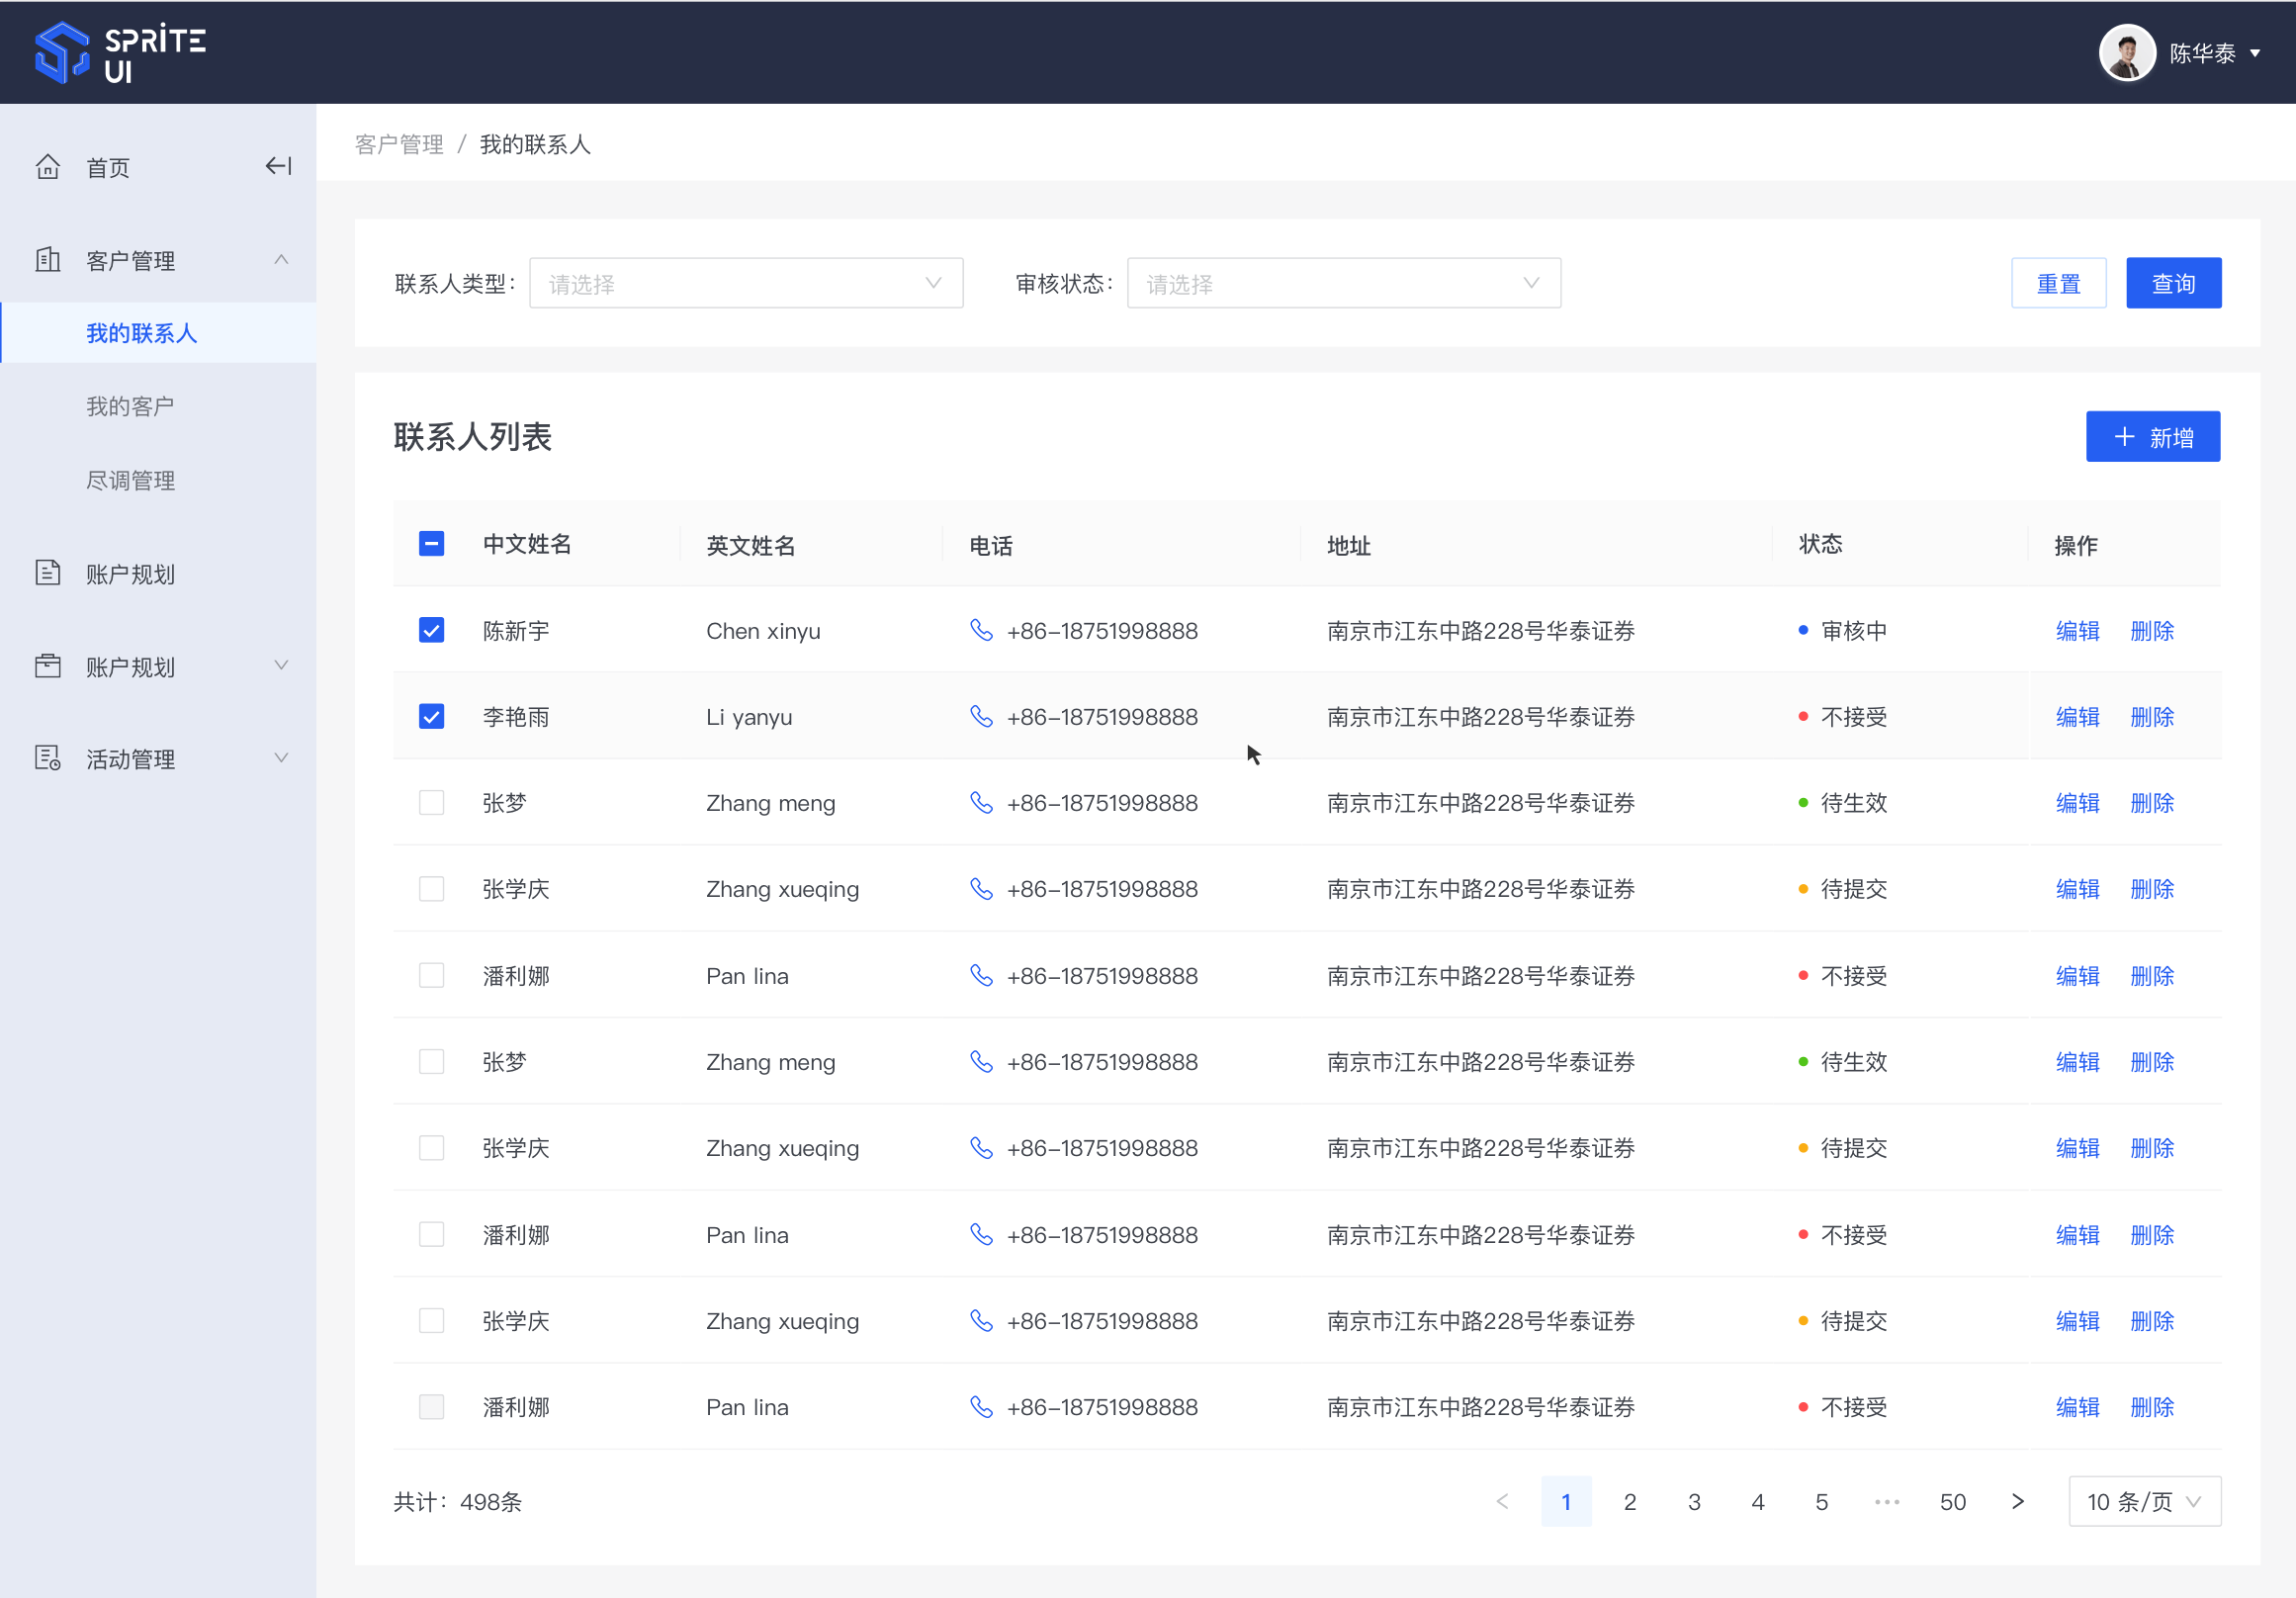This screenshot has height=1598, width=2296.
Task: Uncheck the 陈新宇 row checkbox
Action: (431, 630)
